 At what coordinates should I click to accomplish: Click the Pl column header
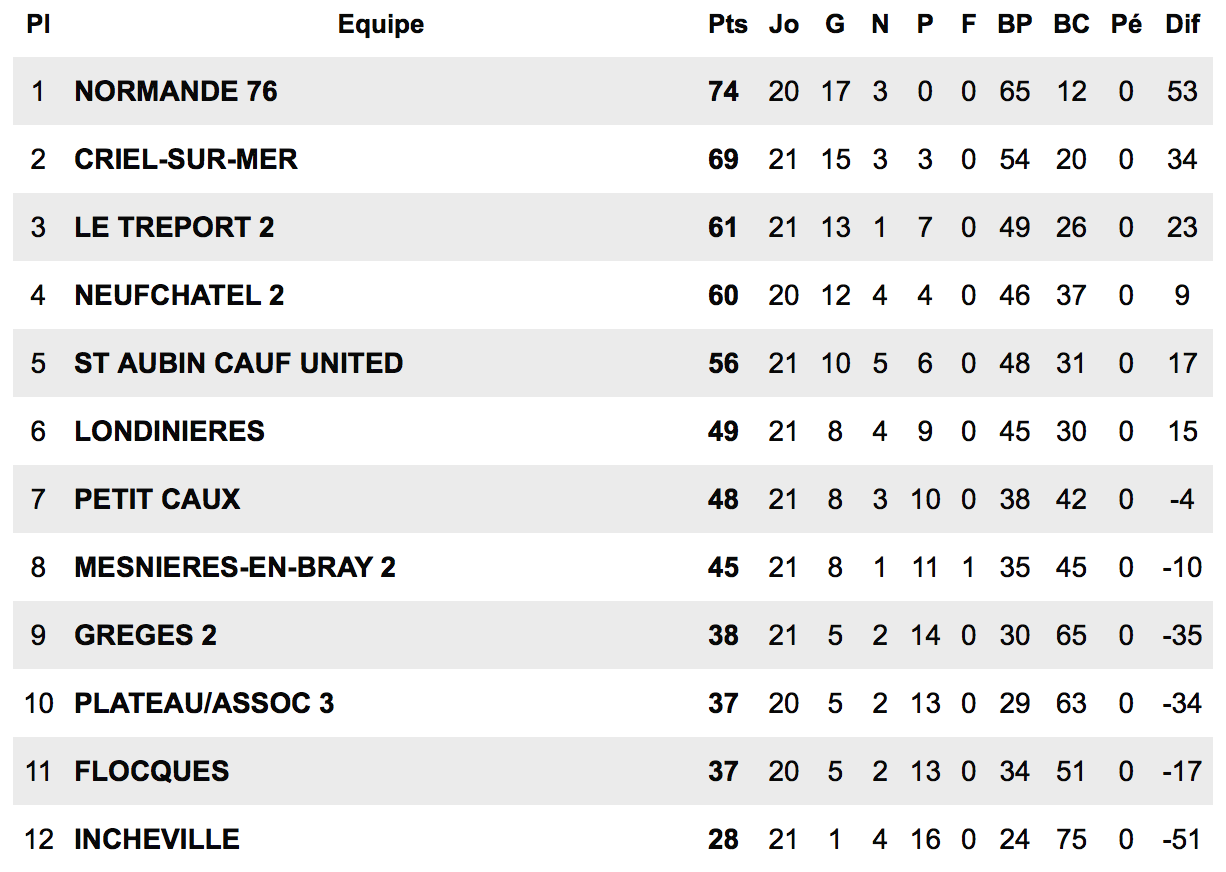click(38, 25)
